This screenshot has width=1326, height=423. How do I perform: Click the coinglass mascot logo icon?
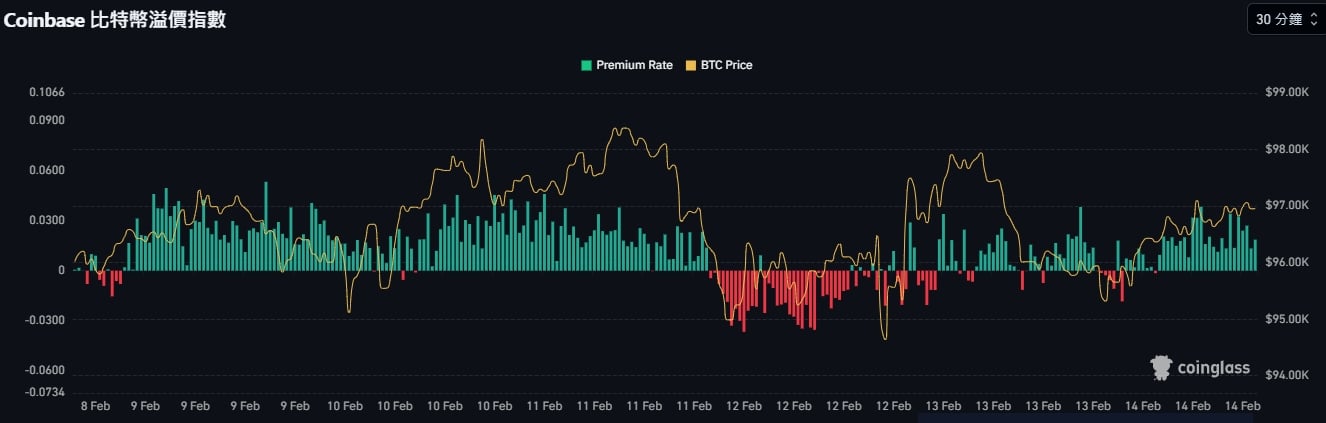tap(1161, 368)
